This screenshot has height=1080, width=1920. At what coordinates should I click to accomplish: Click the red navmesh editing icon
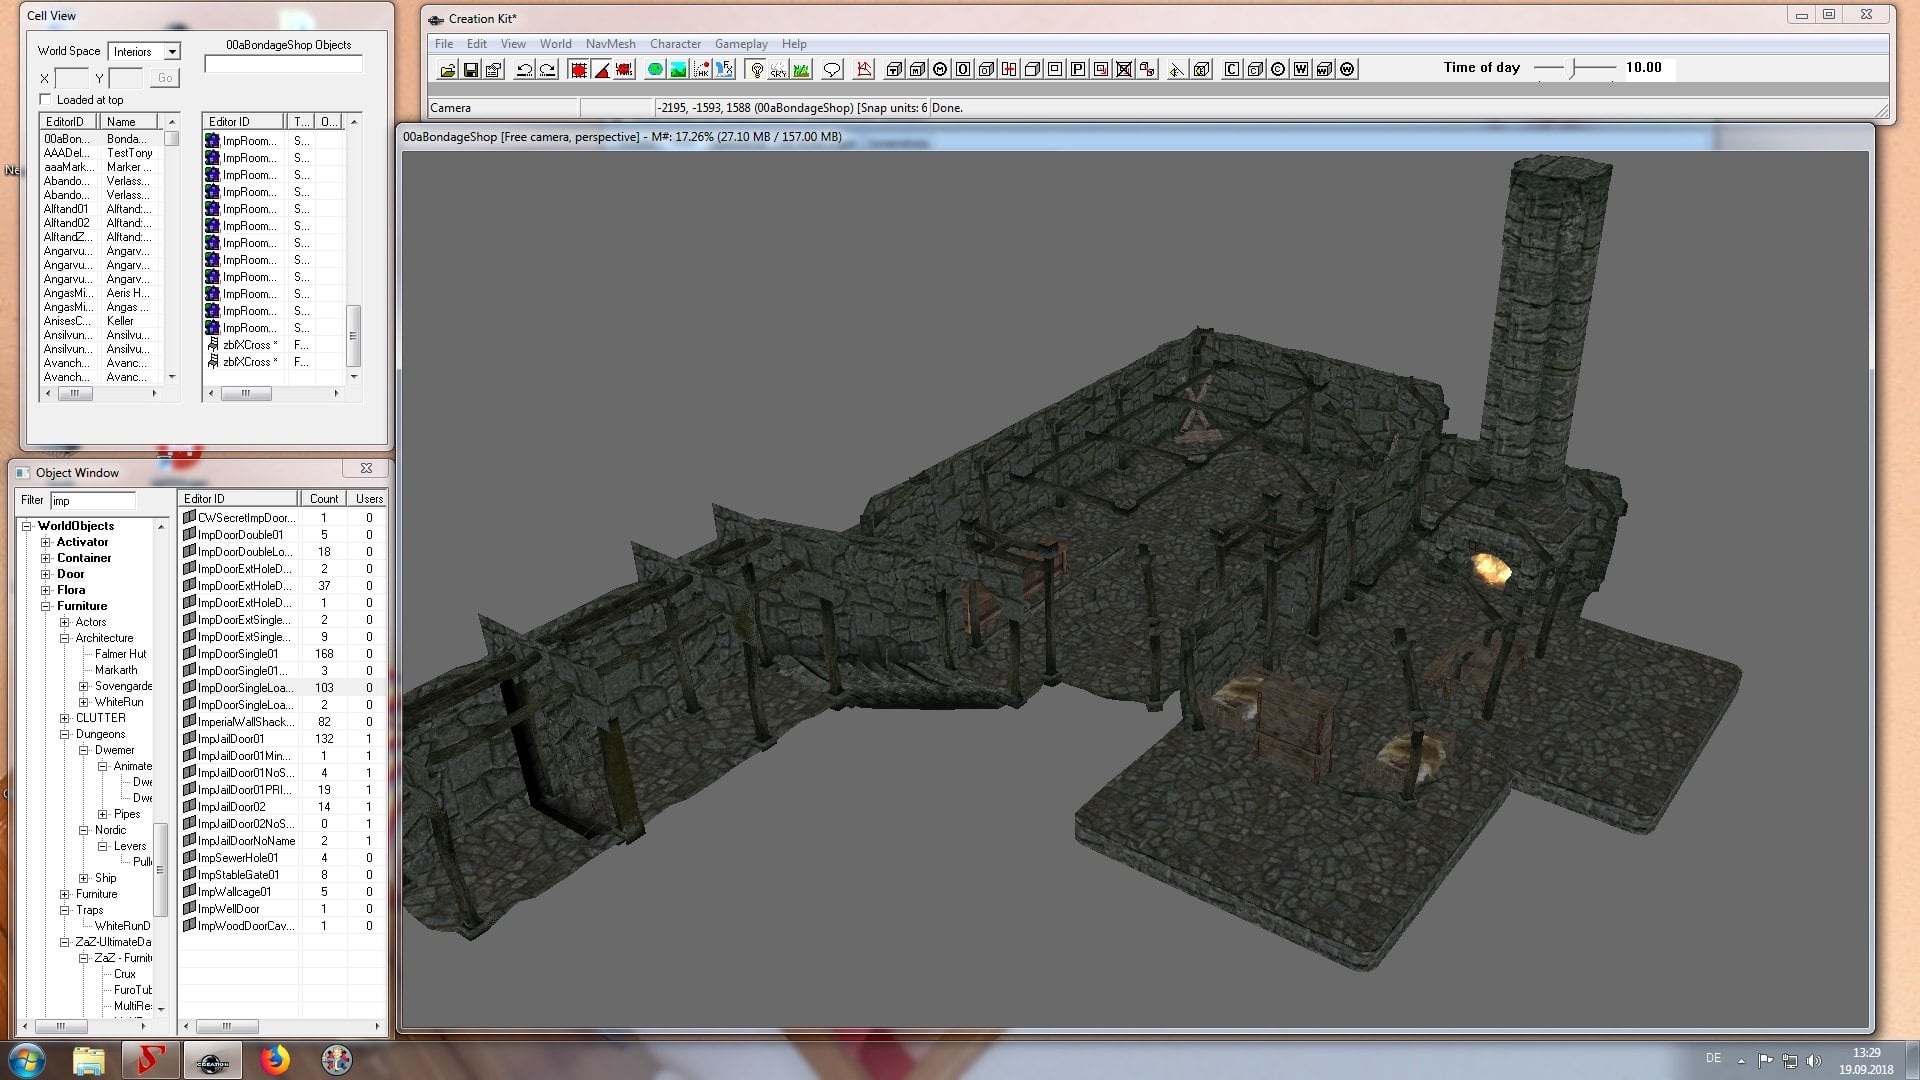(864, 69)
